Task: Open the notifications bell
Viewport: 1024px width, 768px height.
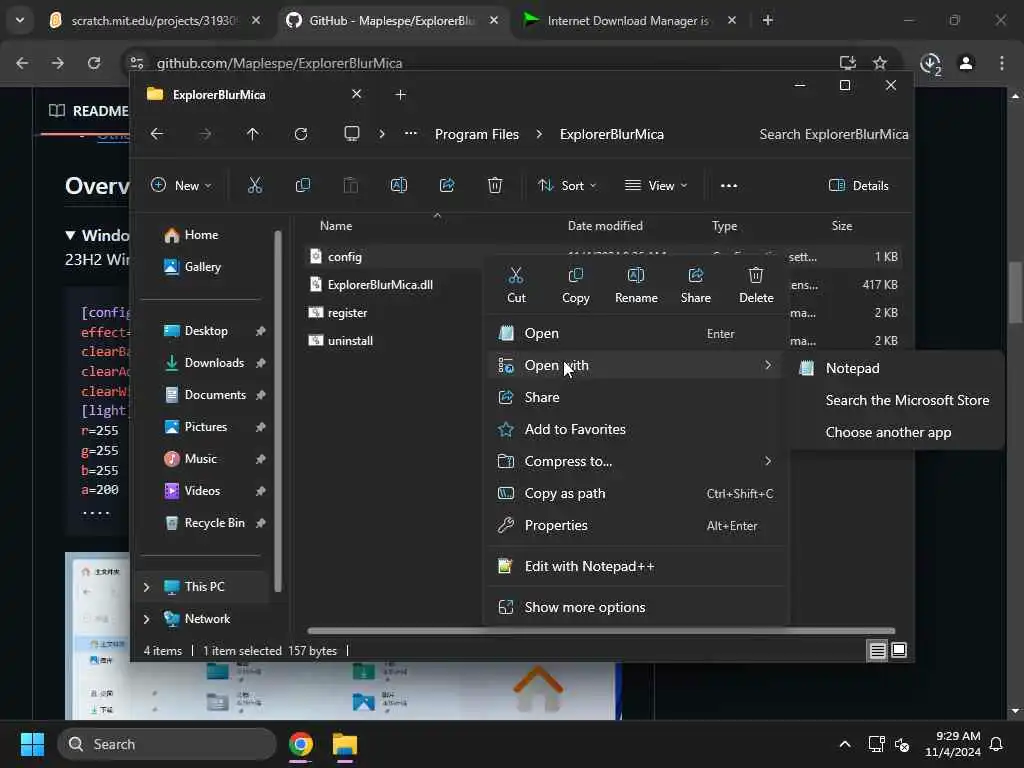Action: [x=997, y=744]
